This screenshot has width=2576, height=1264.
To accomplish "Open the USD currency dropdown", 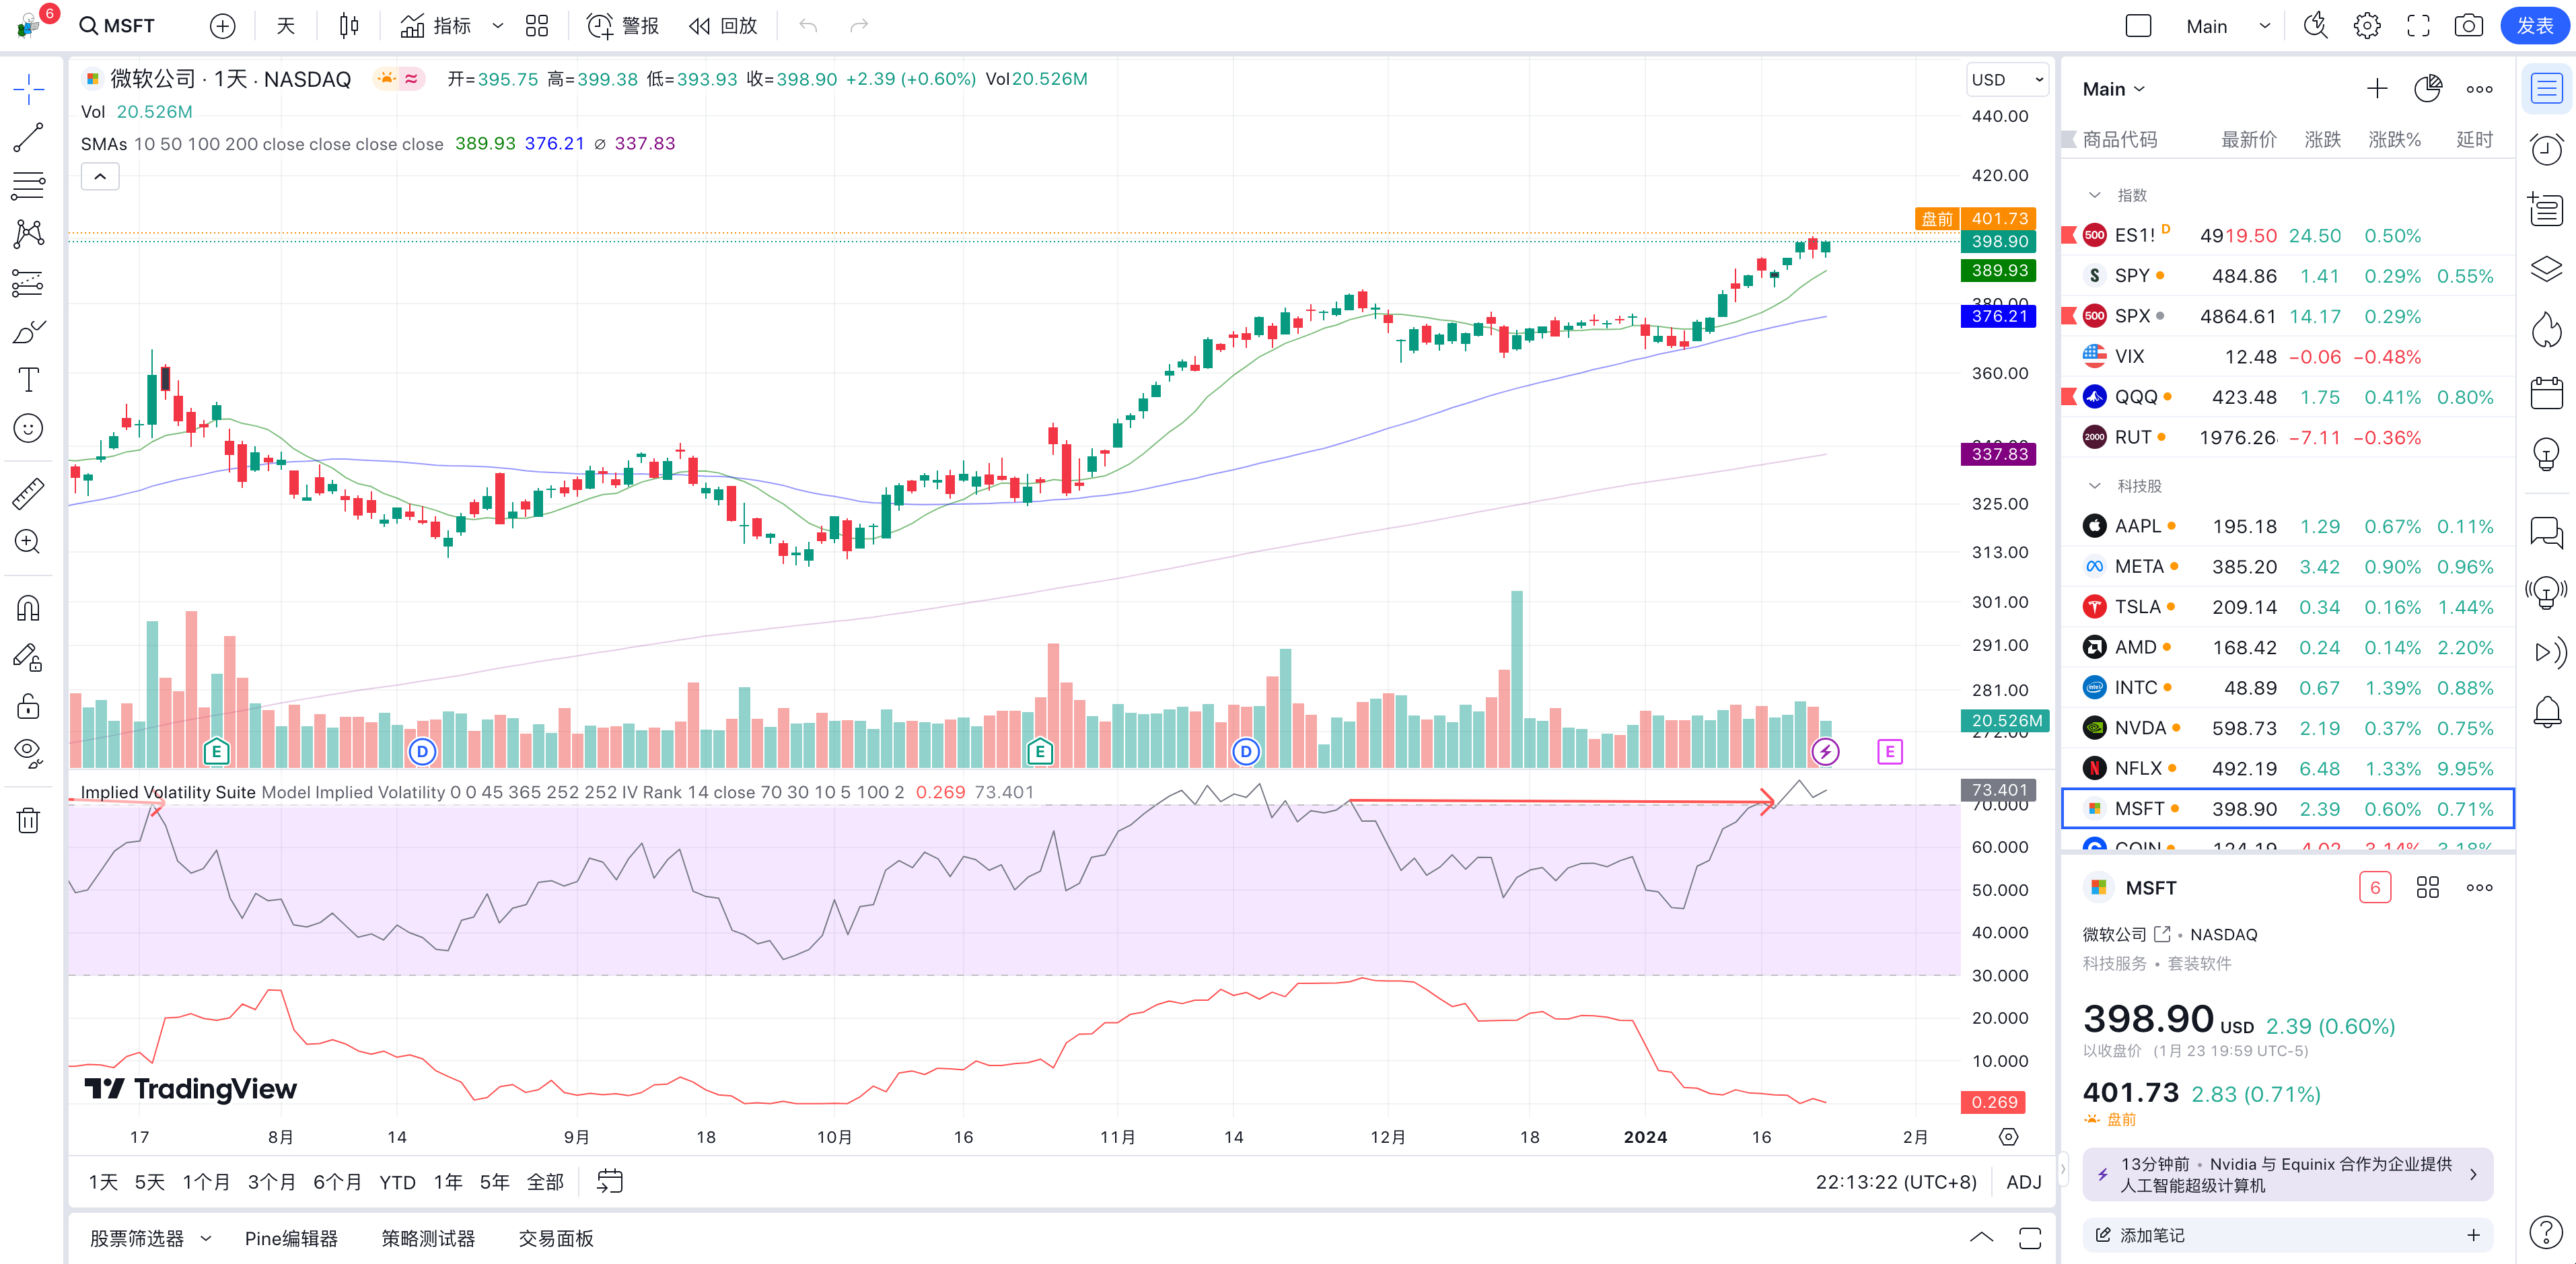I will (2006, 80).
